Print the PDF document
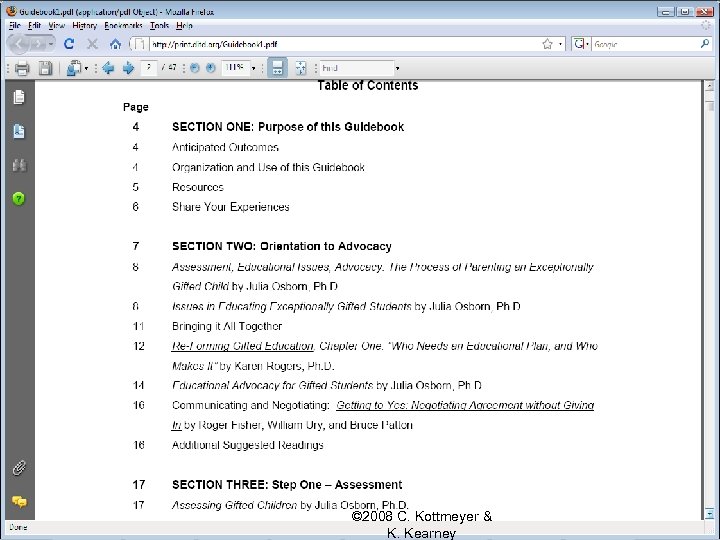Screen dimensions: 720x540 click(22, 68)
